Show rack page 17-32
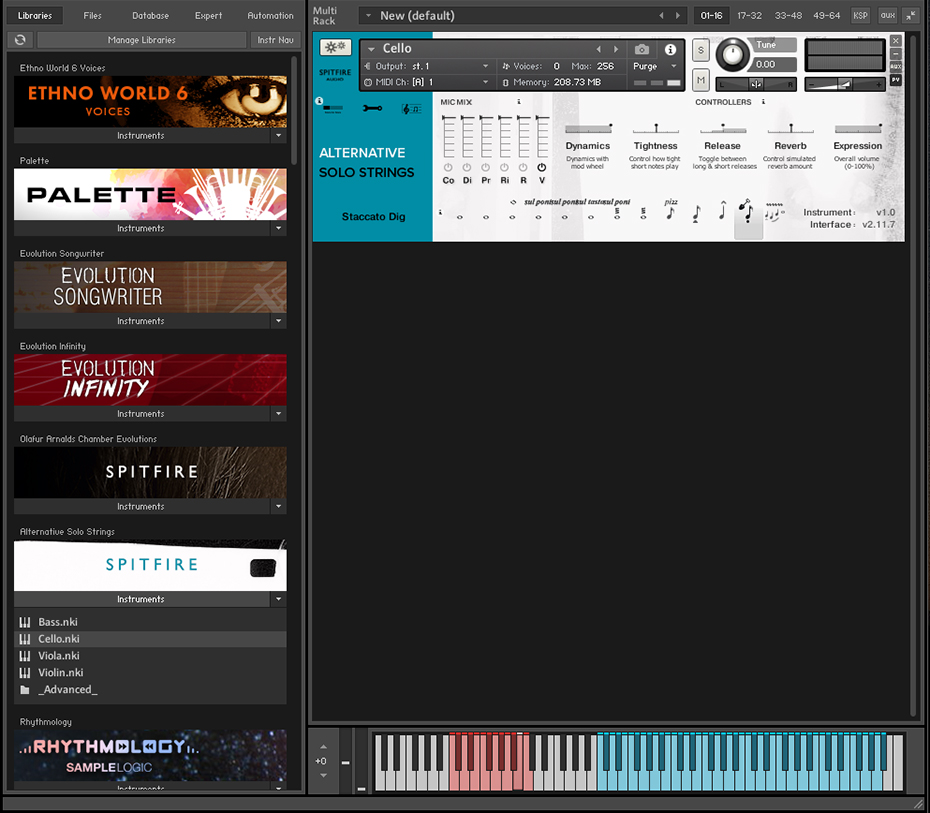 pyautogui.click(x=750, y=15)
